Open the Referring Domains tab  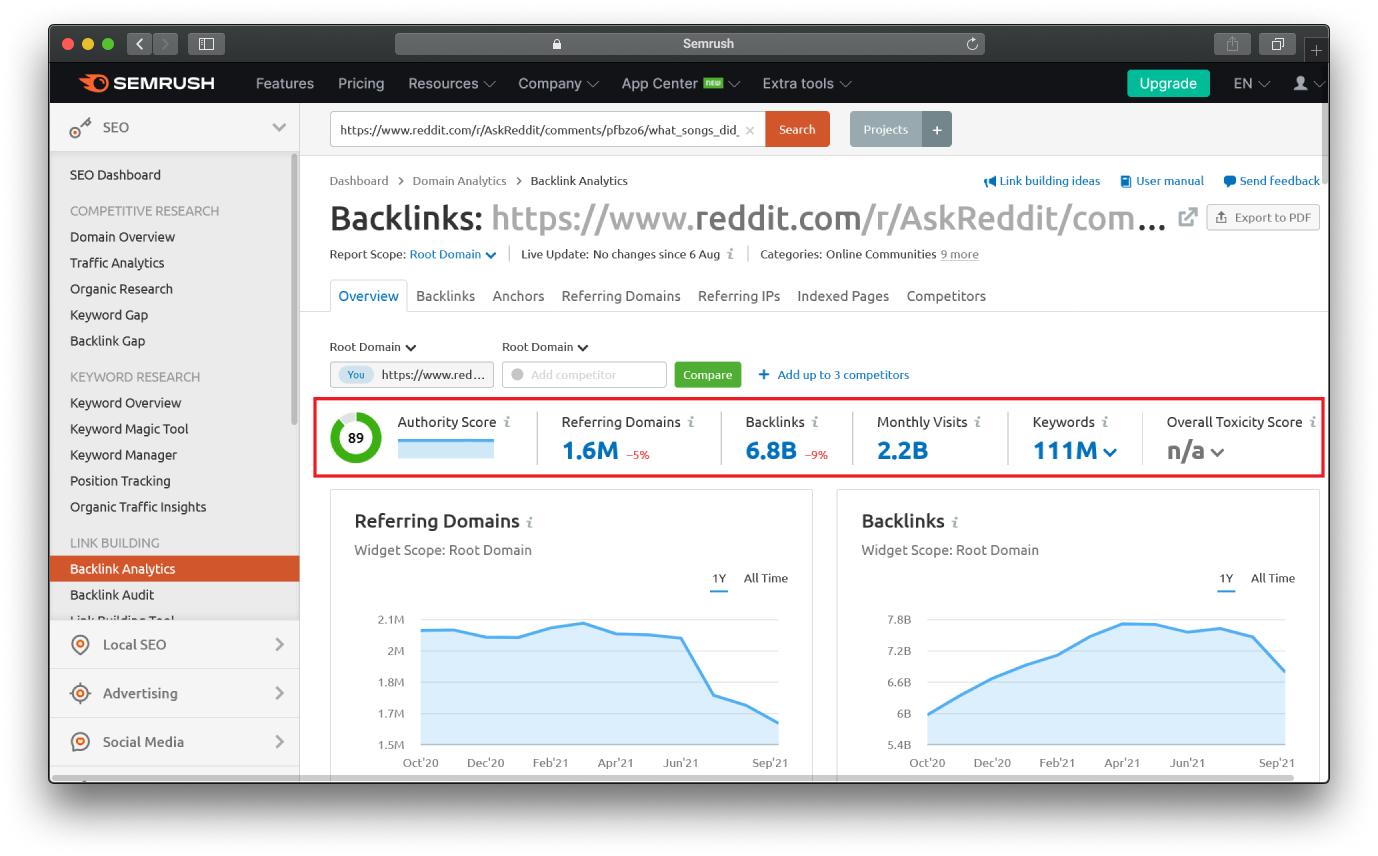pyautogui.click(x=621, y=296)
